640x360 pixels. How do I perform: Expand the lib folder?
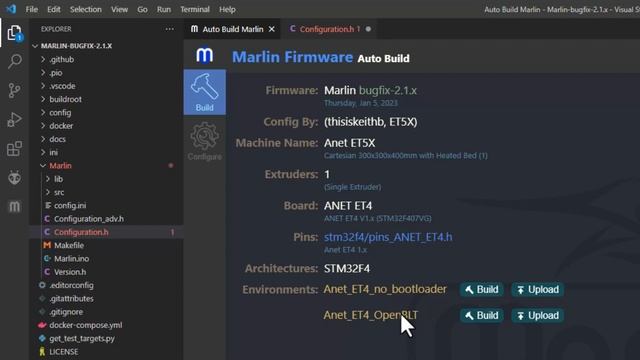[58, 179]
